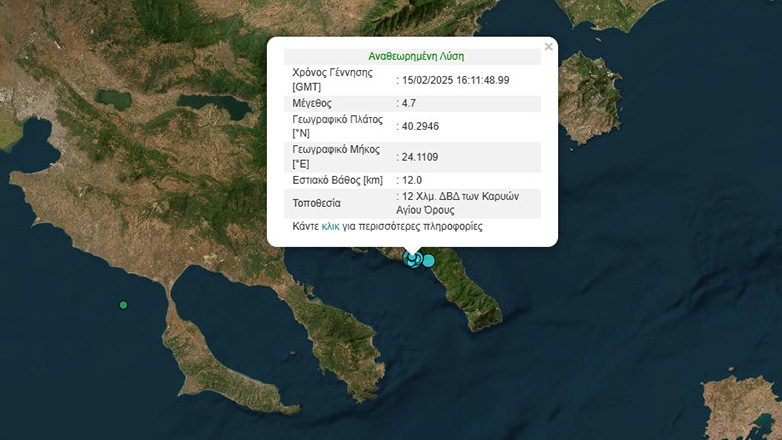Select the latitude value 40.2946
The width and height of the screenshot is (782, 440).
(421, 126)
